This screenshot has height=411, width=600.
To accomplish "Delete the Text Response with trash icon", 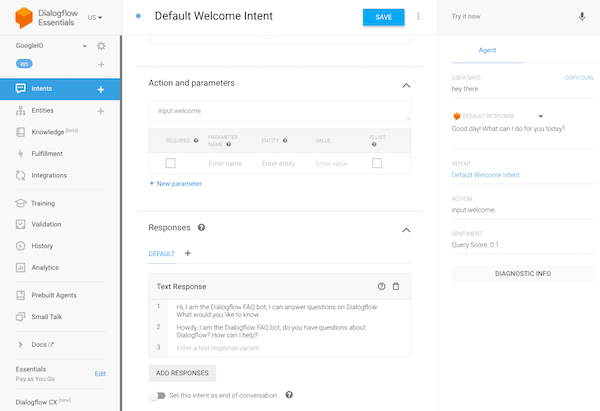I will click(396, 287).
